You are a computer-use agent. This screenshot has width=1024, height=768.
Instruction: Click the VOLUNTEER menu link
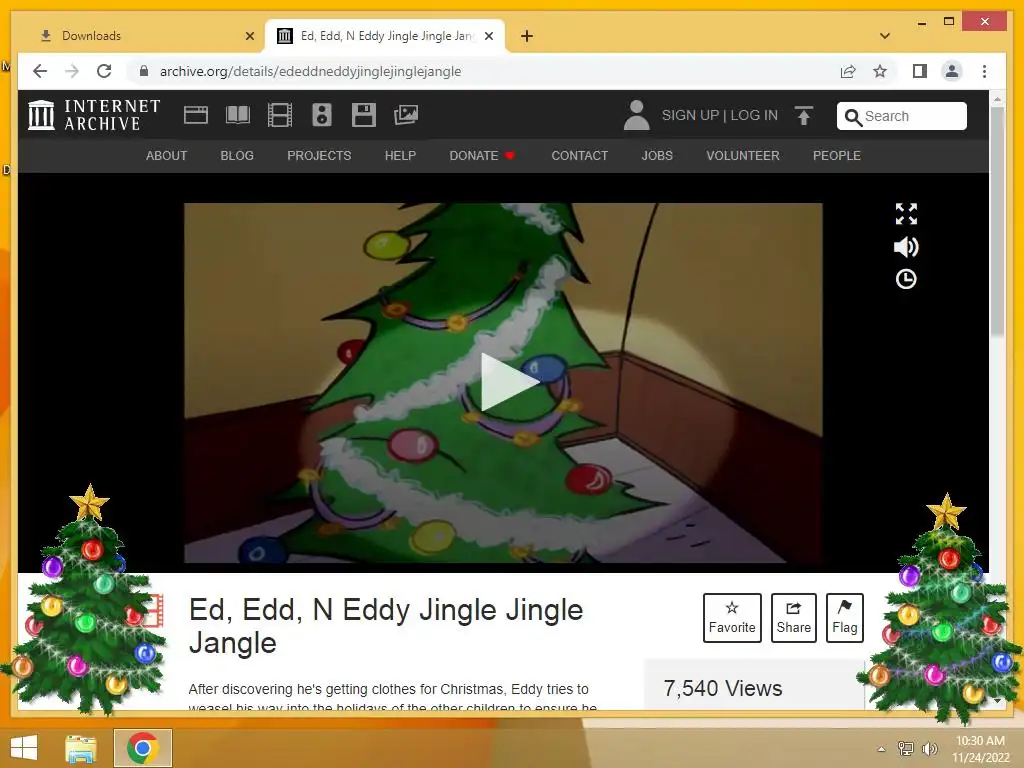[743, 156]
